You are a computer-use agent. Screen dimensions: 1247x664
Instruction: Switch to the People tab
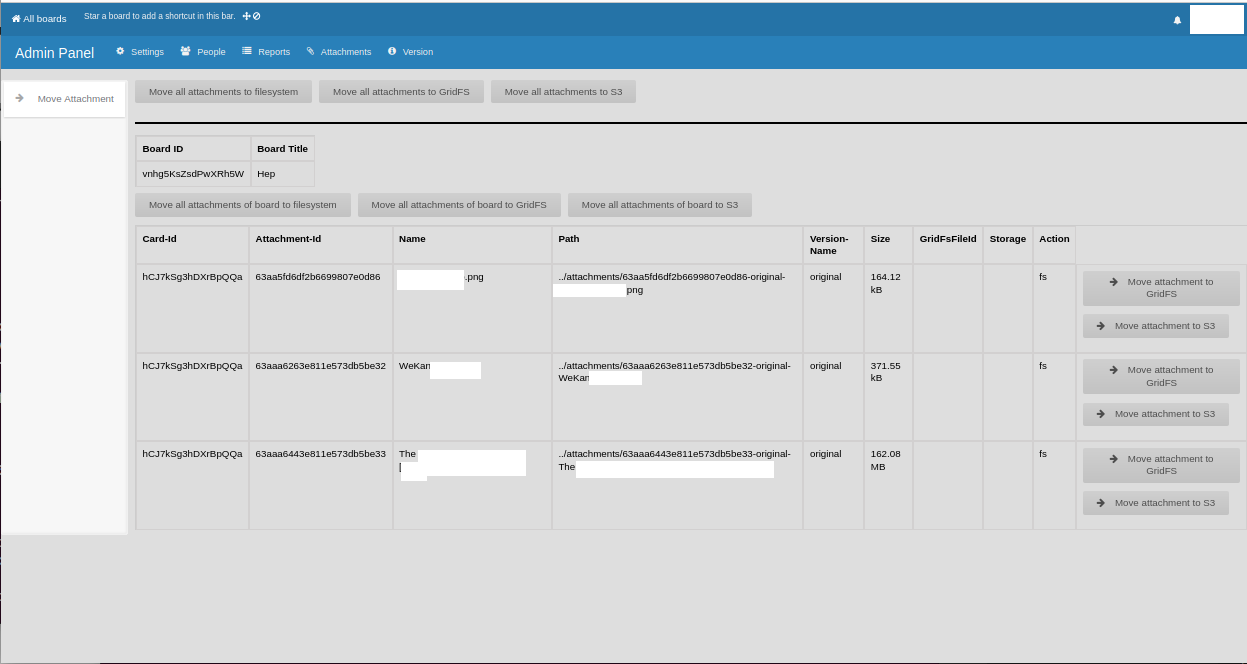211,52
